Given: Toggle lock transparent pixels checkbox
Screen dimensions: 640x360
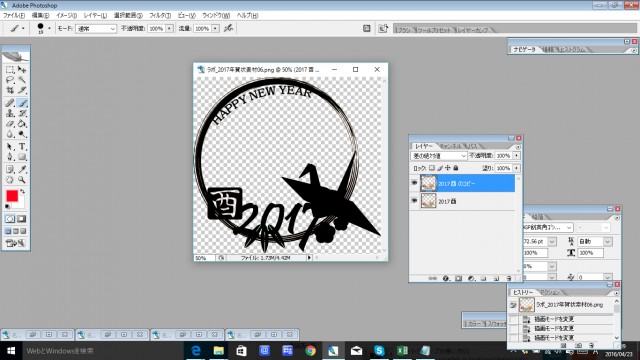Looking at the screenshot, I should [x=432, y=168].
